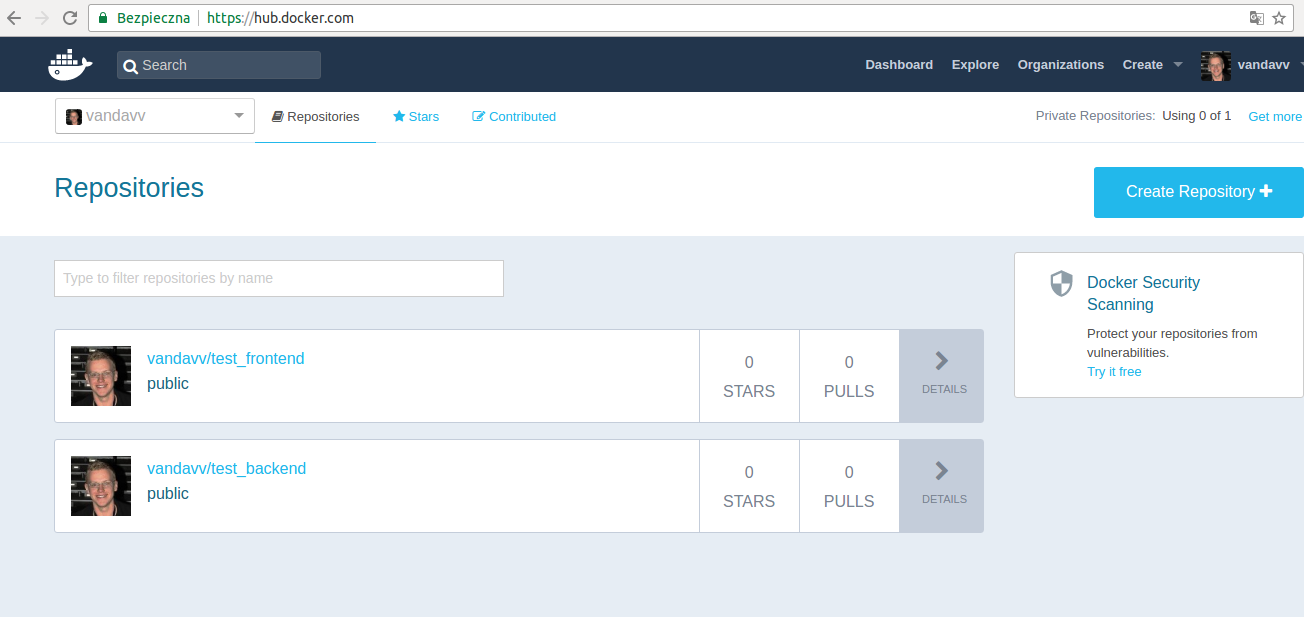The width and height of the screenshot is (1304, 617).
Task: Click the search magnifier icon
Action: (x=130, y=66)
